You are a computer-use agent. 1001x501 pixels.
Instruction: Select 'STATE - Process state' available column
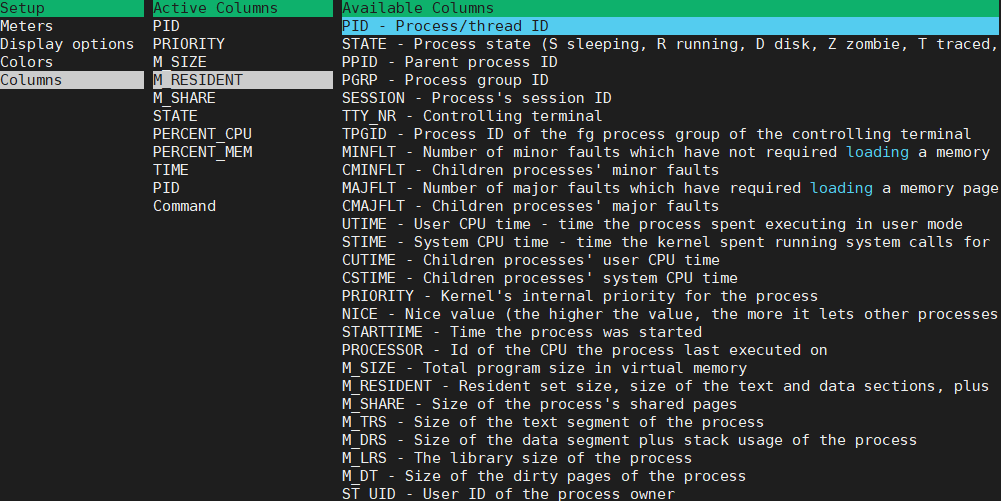tap(671, 44)
